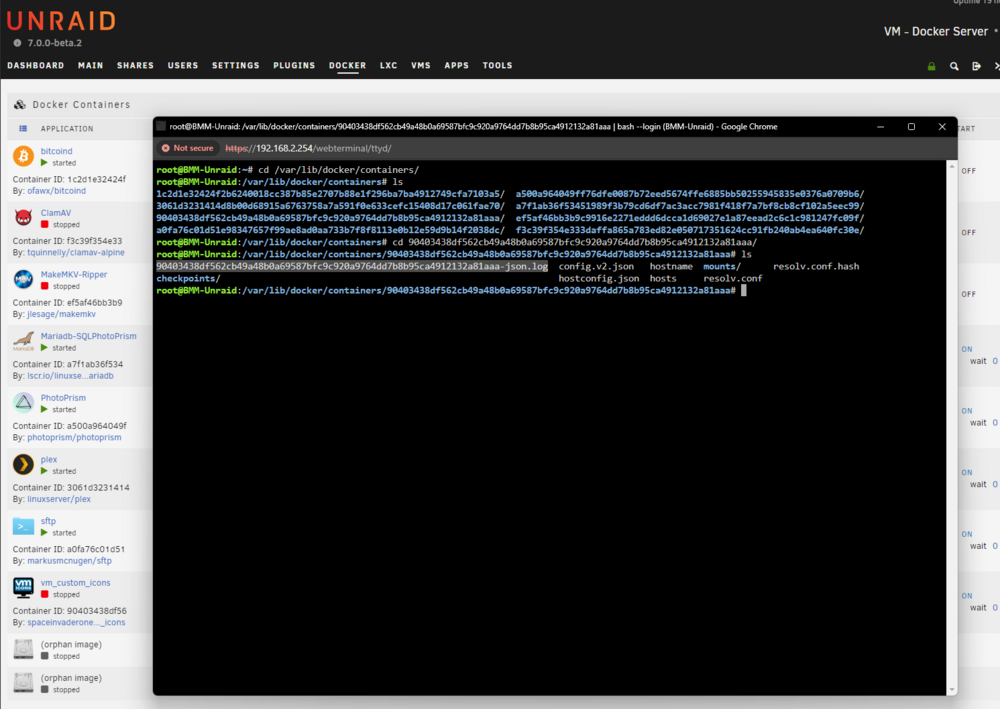Click the vm_custom_icons container icon

(24, 587)
